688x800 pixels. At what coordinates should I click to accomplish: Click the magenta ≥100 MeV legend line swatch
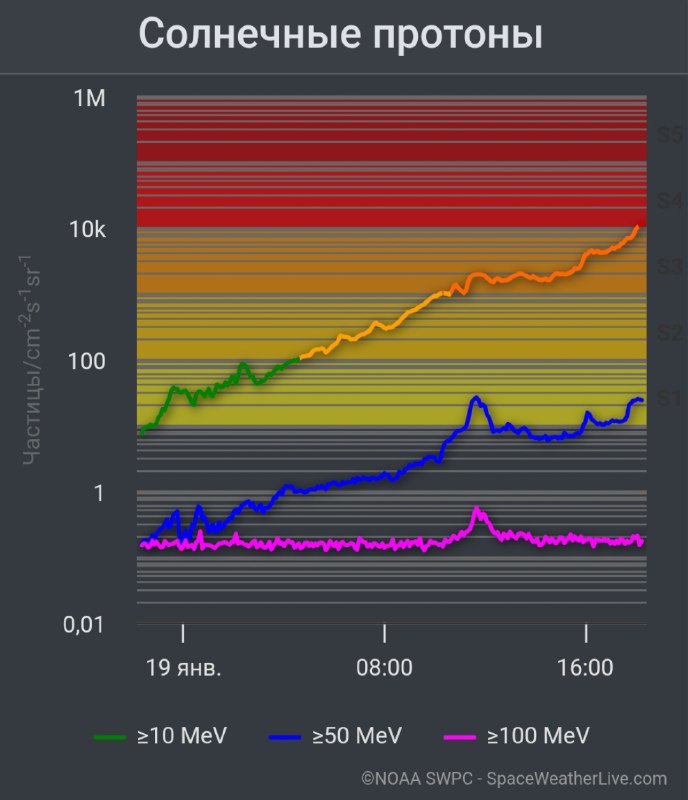tap(459, 737)
